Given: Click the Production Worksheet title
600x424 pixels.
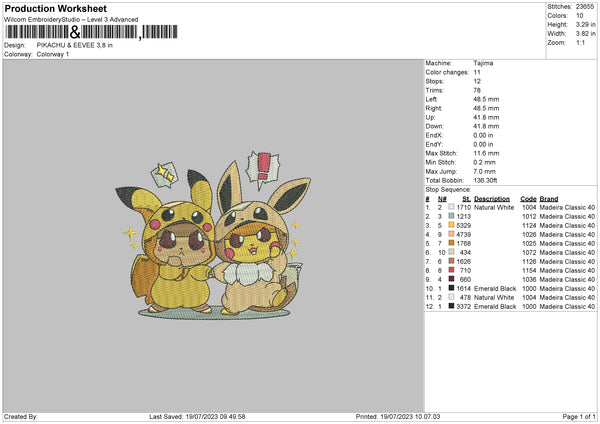Looking at the screenshot, I should click(55, 9).
